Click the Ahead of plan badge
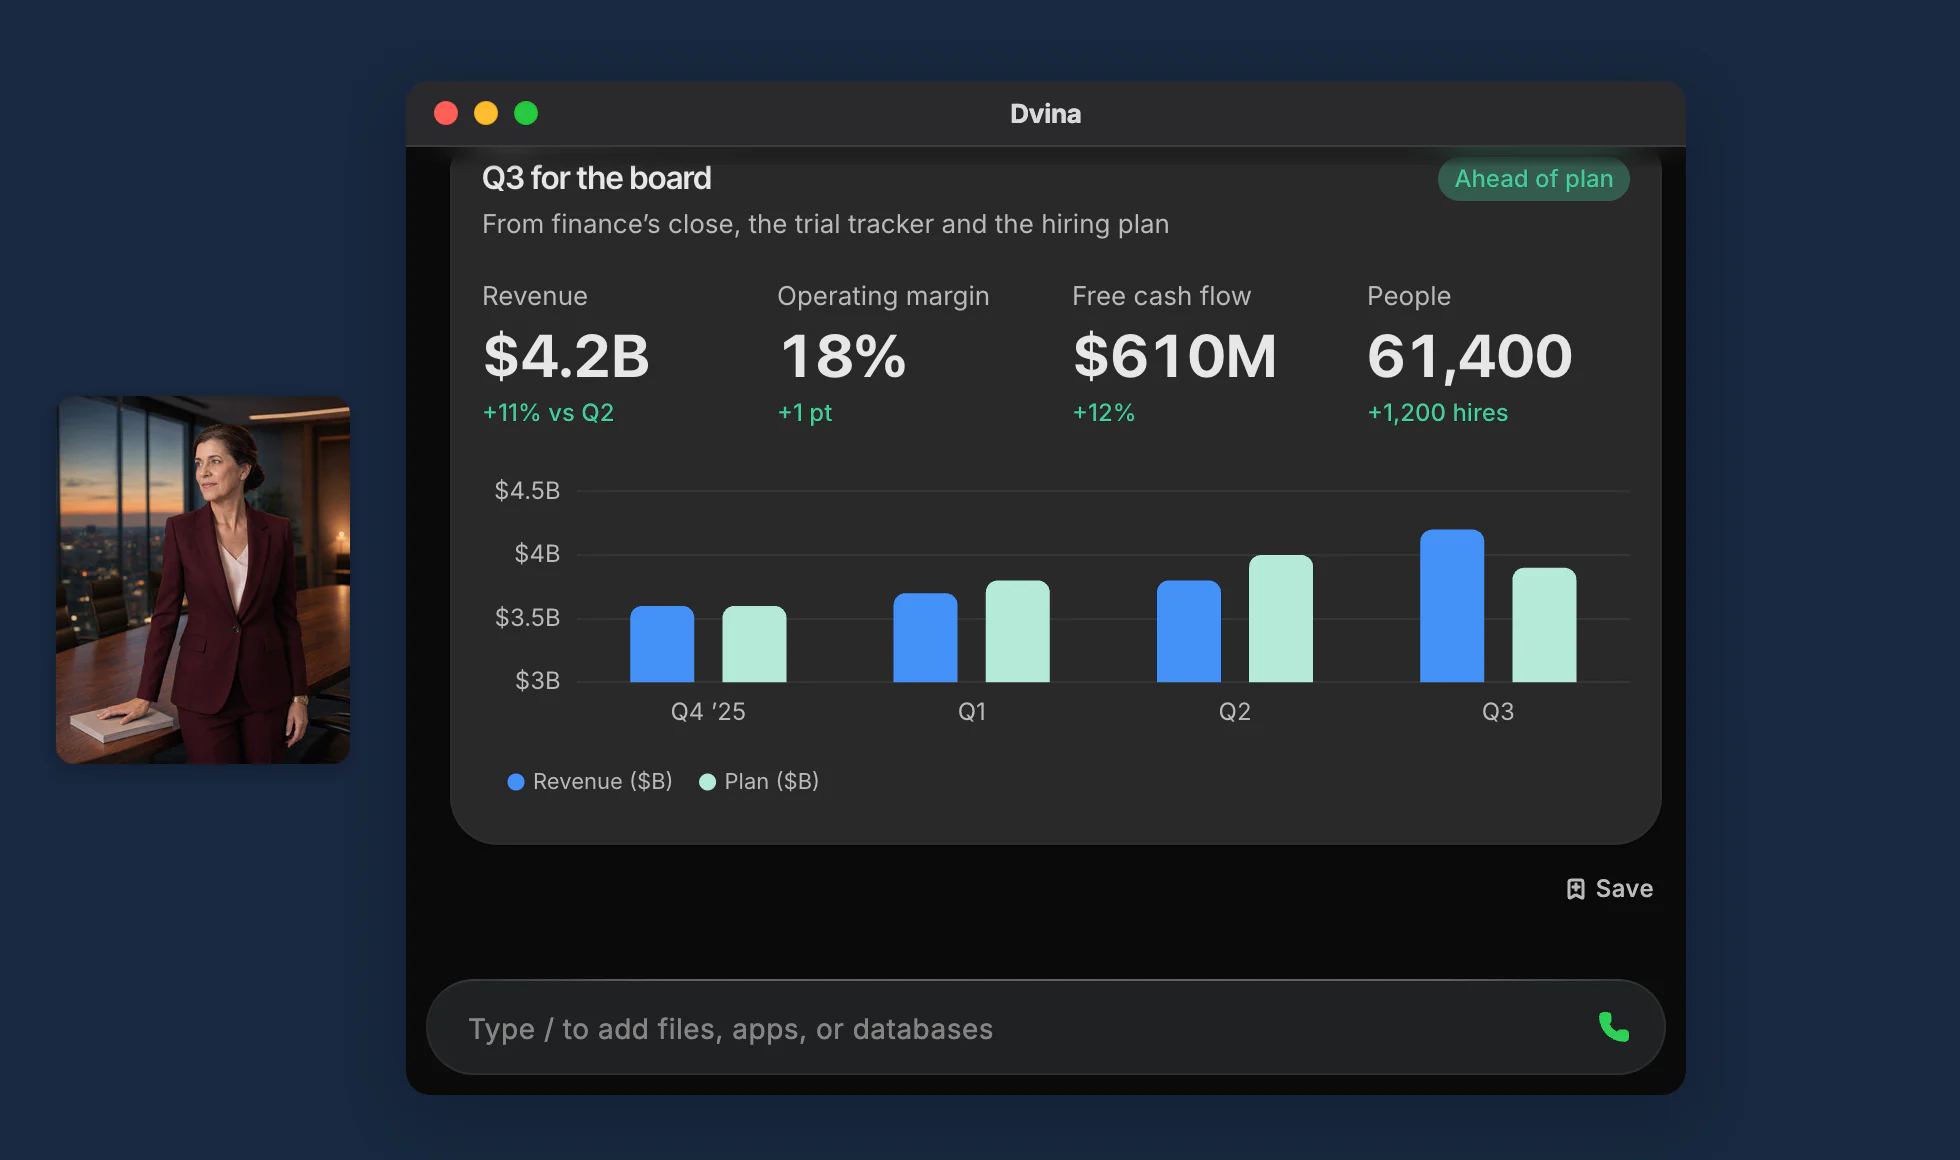This screenshot has height=1160, width=1960. point(1533,179)
